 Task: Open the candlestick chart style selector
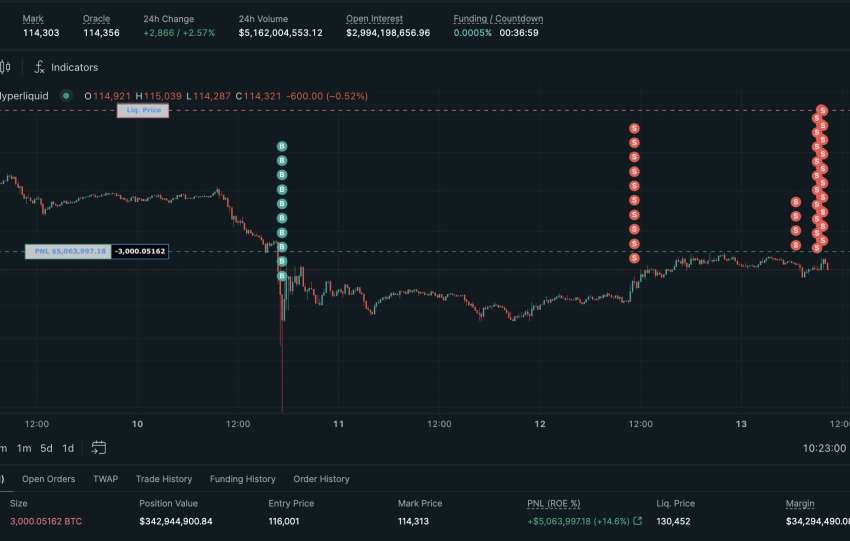click(5, 67)
